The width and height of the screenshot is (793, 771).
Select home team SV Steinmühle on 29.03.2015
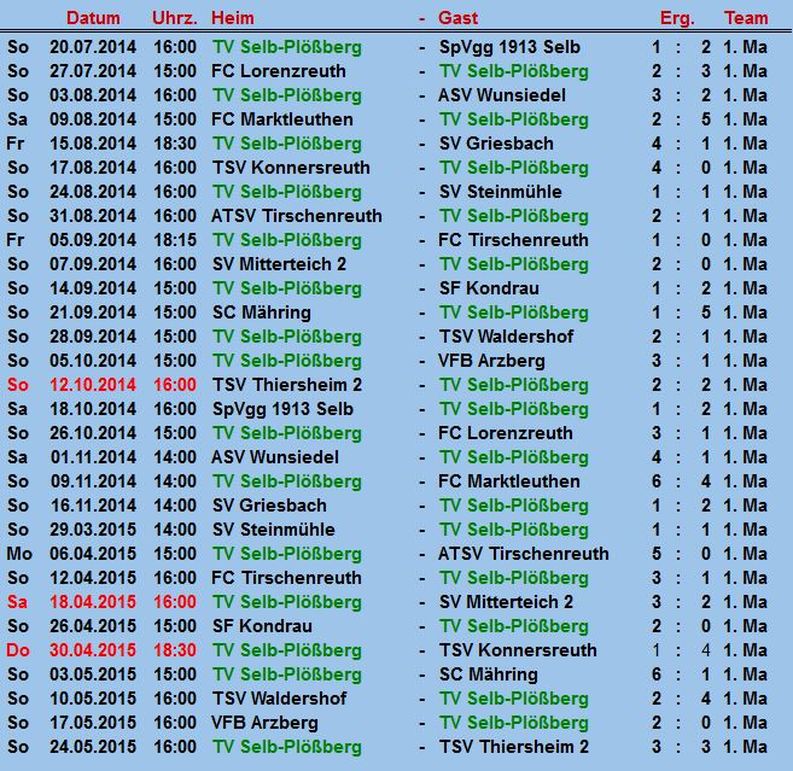(x=273, y=530)
